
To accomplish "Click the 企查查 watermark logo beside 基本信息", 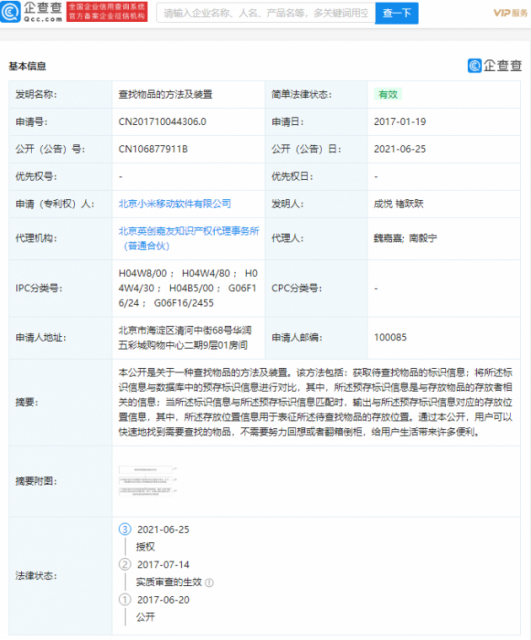I will (x=495, y=65).
